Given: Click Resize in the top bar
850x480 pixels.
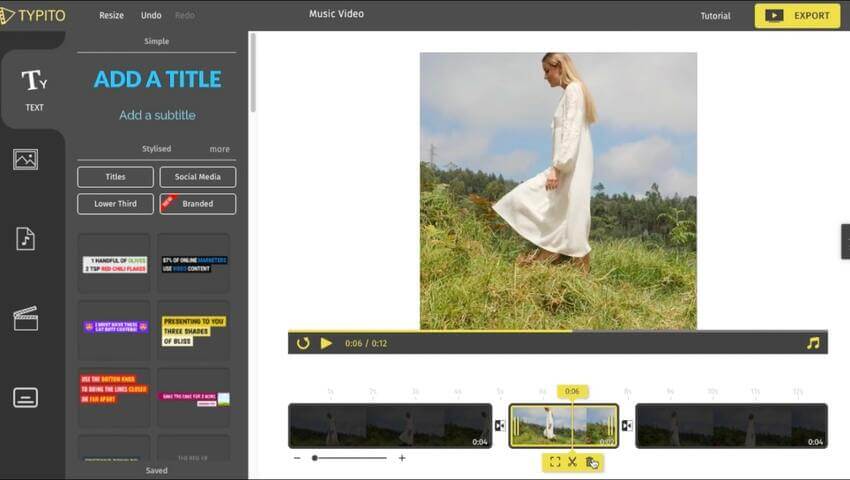Looking at the screenshot, I should (111, 15).
